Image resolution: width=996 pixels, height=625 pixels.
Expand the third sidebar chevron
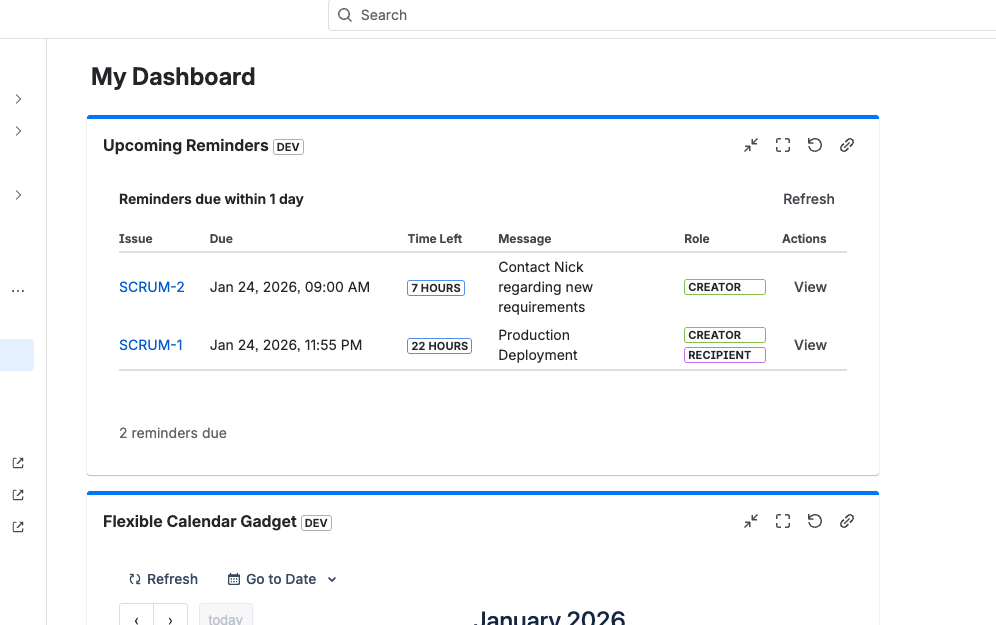coord(18,195)
